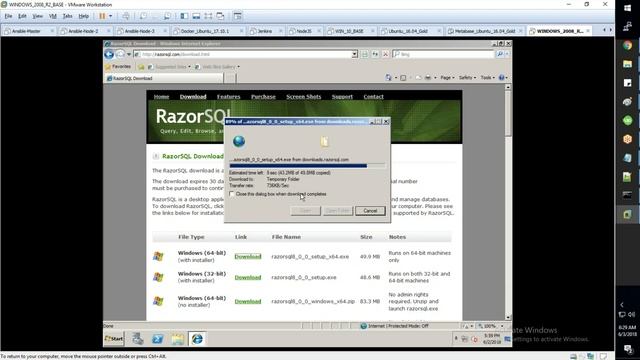Click Screen Shots link in RazorSQL navigation
640x360 pixels.
pyautogui.click(x=304, y=97)
